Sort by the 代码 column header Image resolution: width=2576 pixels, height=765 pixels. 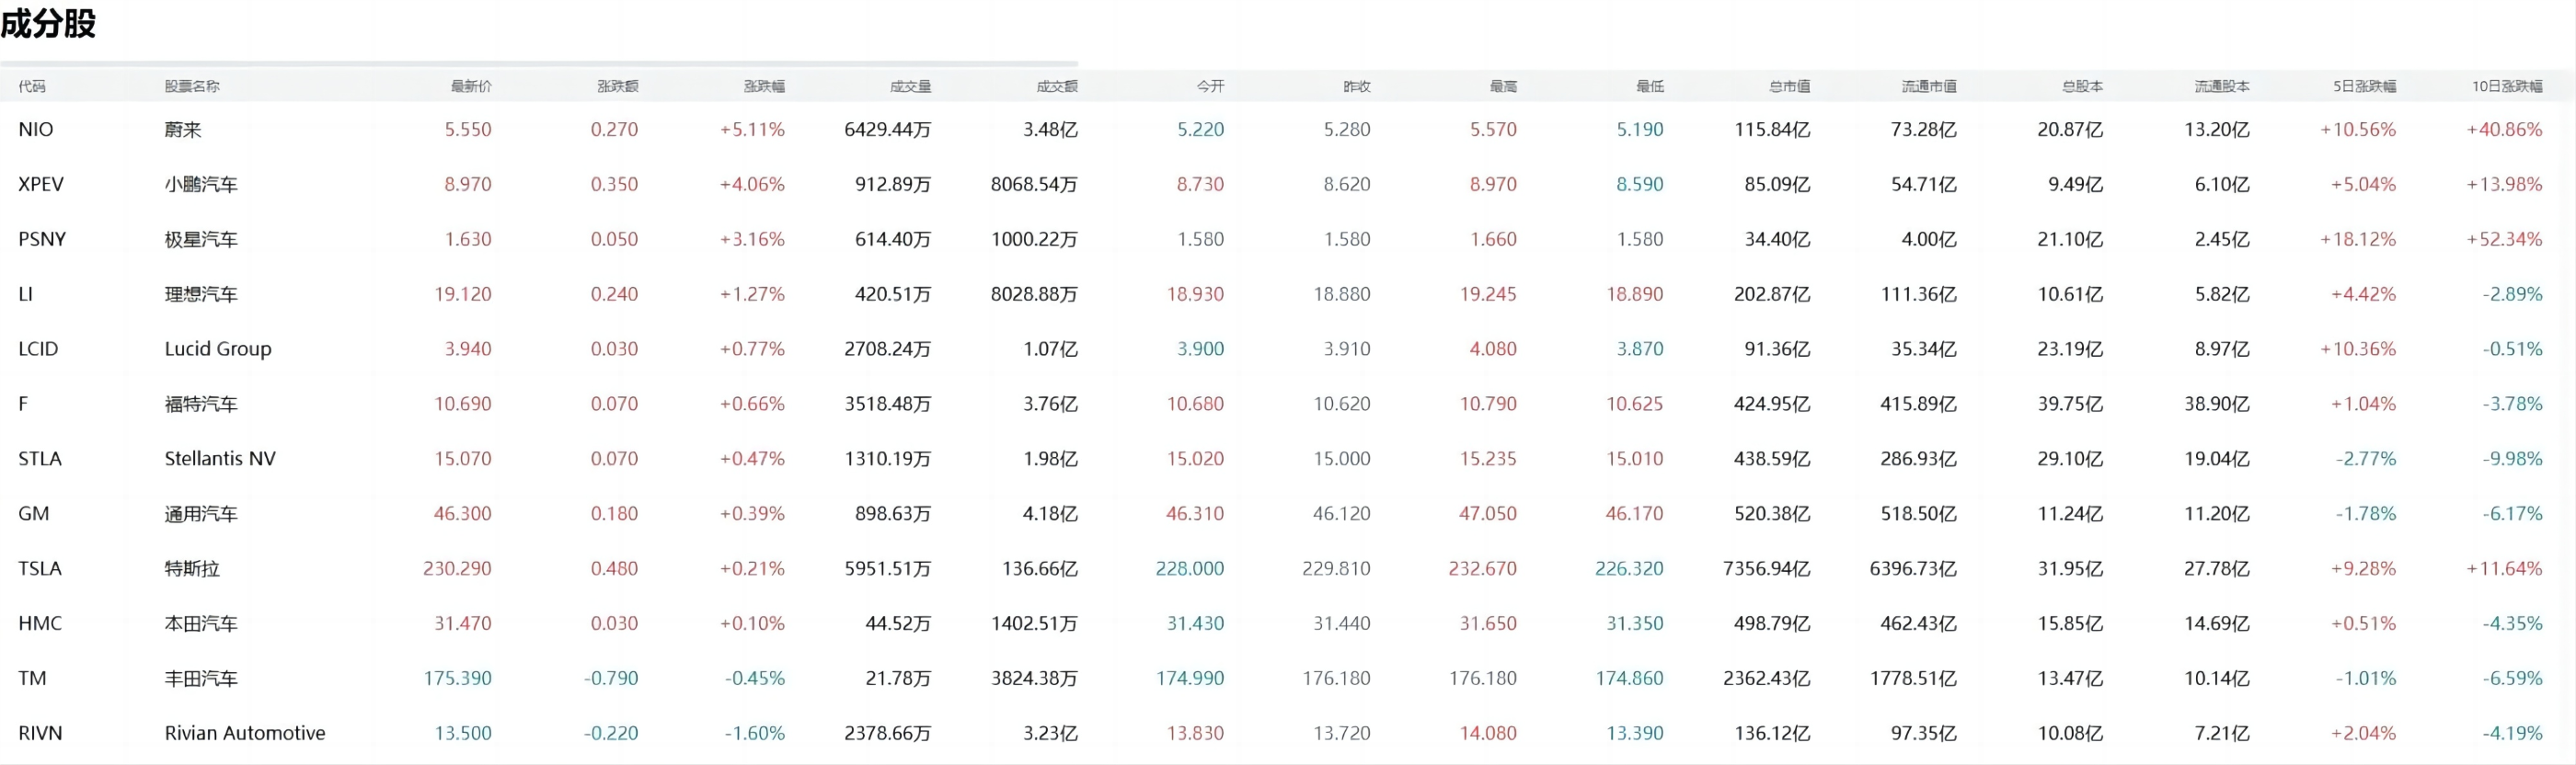click(x=32, y=87)
